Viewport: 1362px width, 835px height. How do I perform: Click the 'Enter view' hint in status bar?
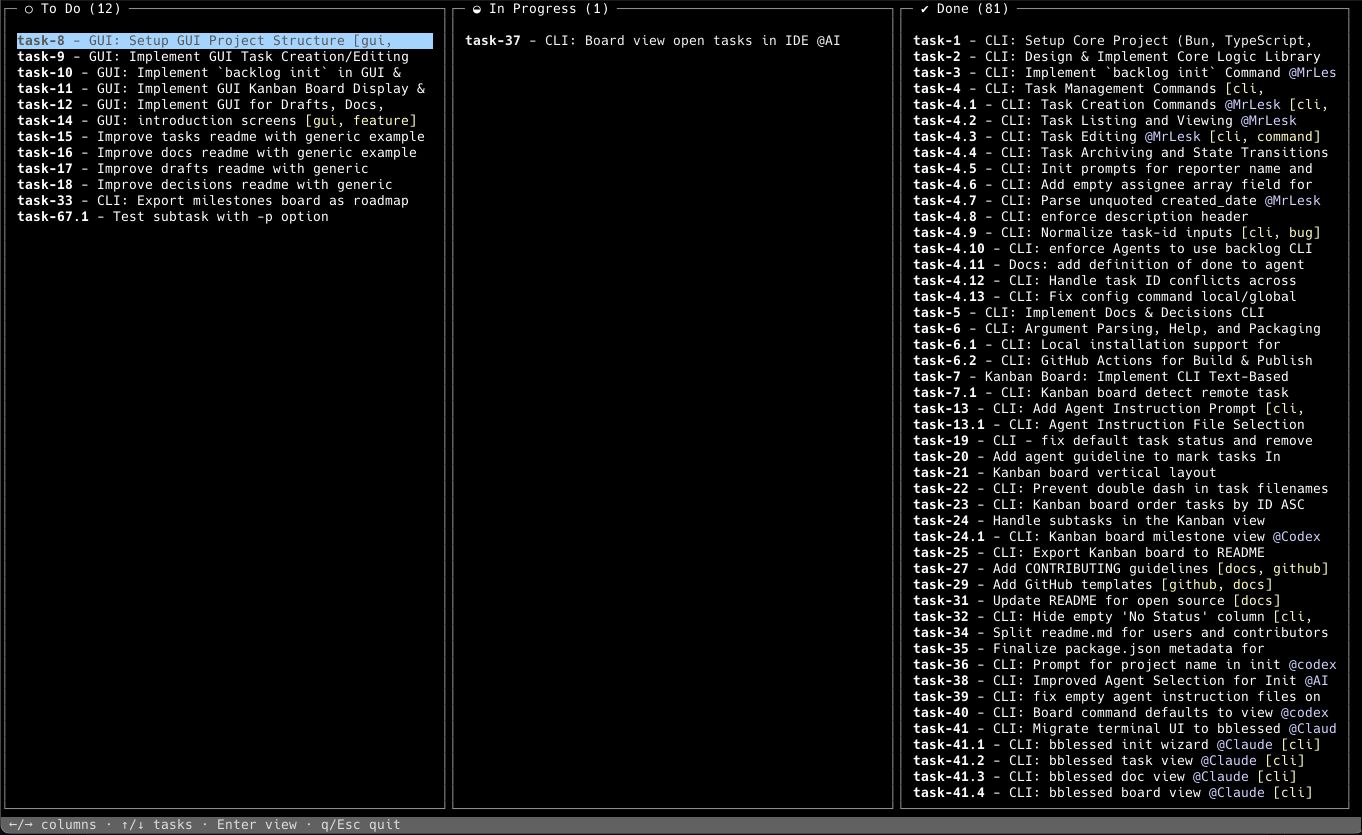pyautogui.click(x=257, y=825)
